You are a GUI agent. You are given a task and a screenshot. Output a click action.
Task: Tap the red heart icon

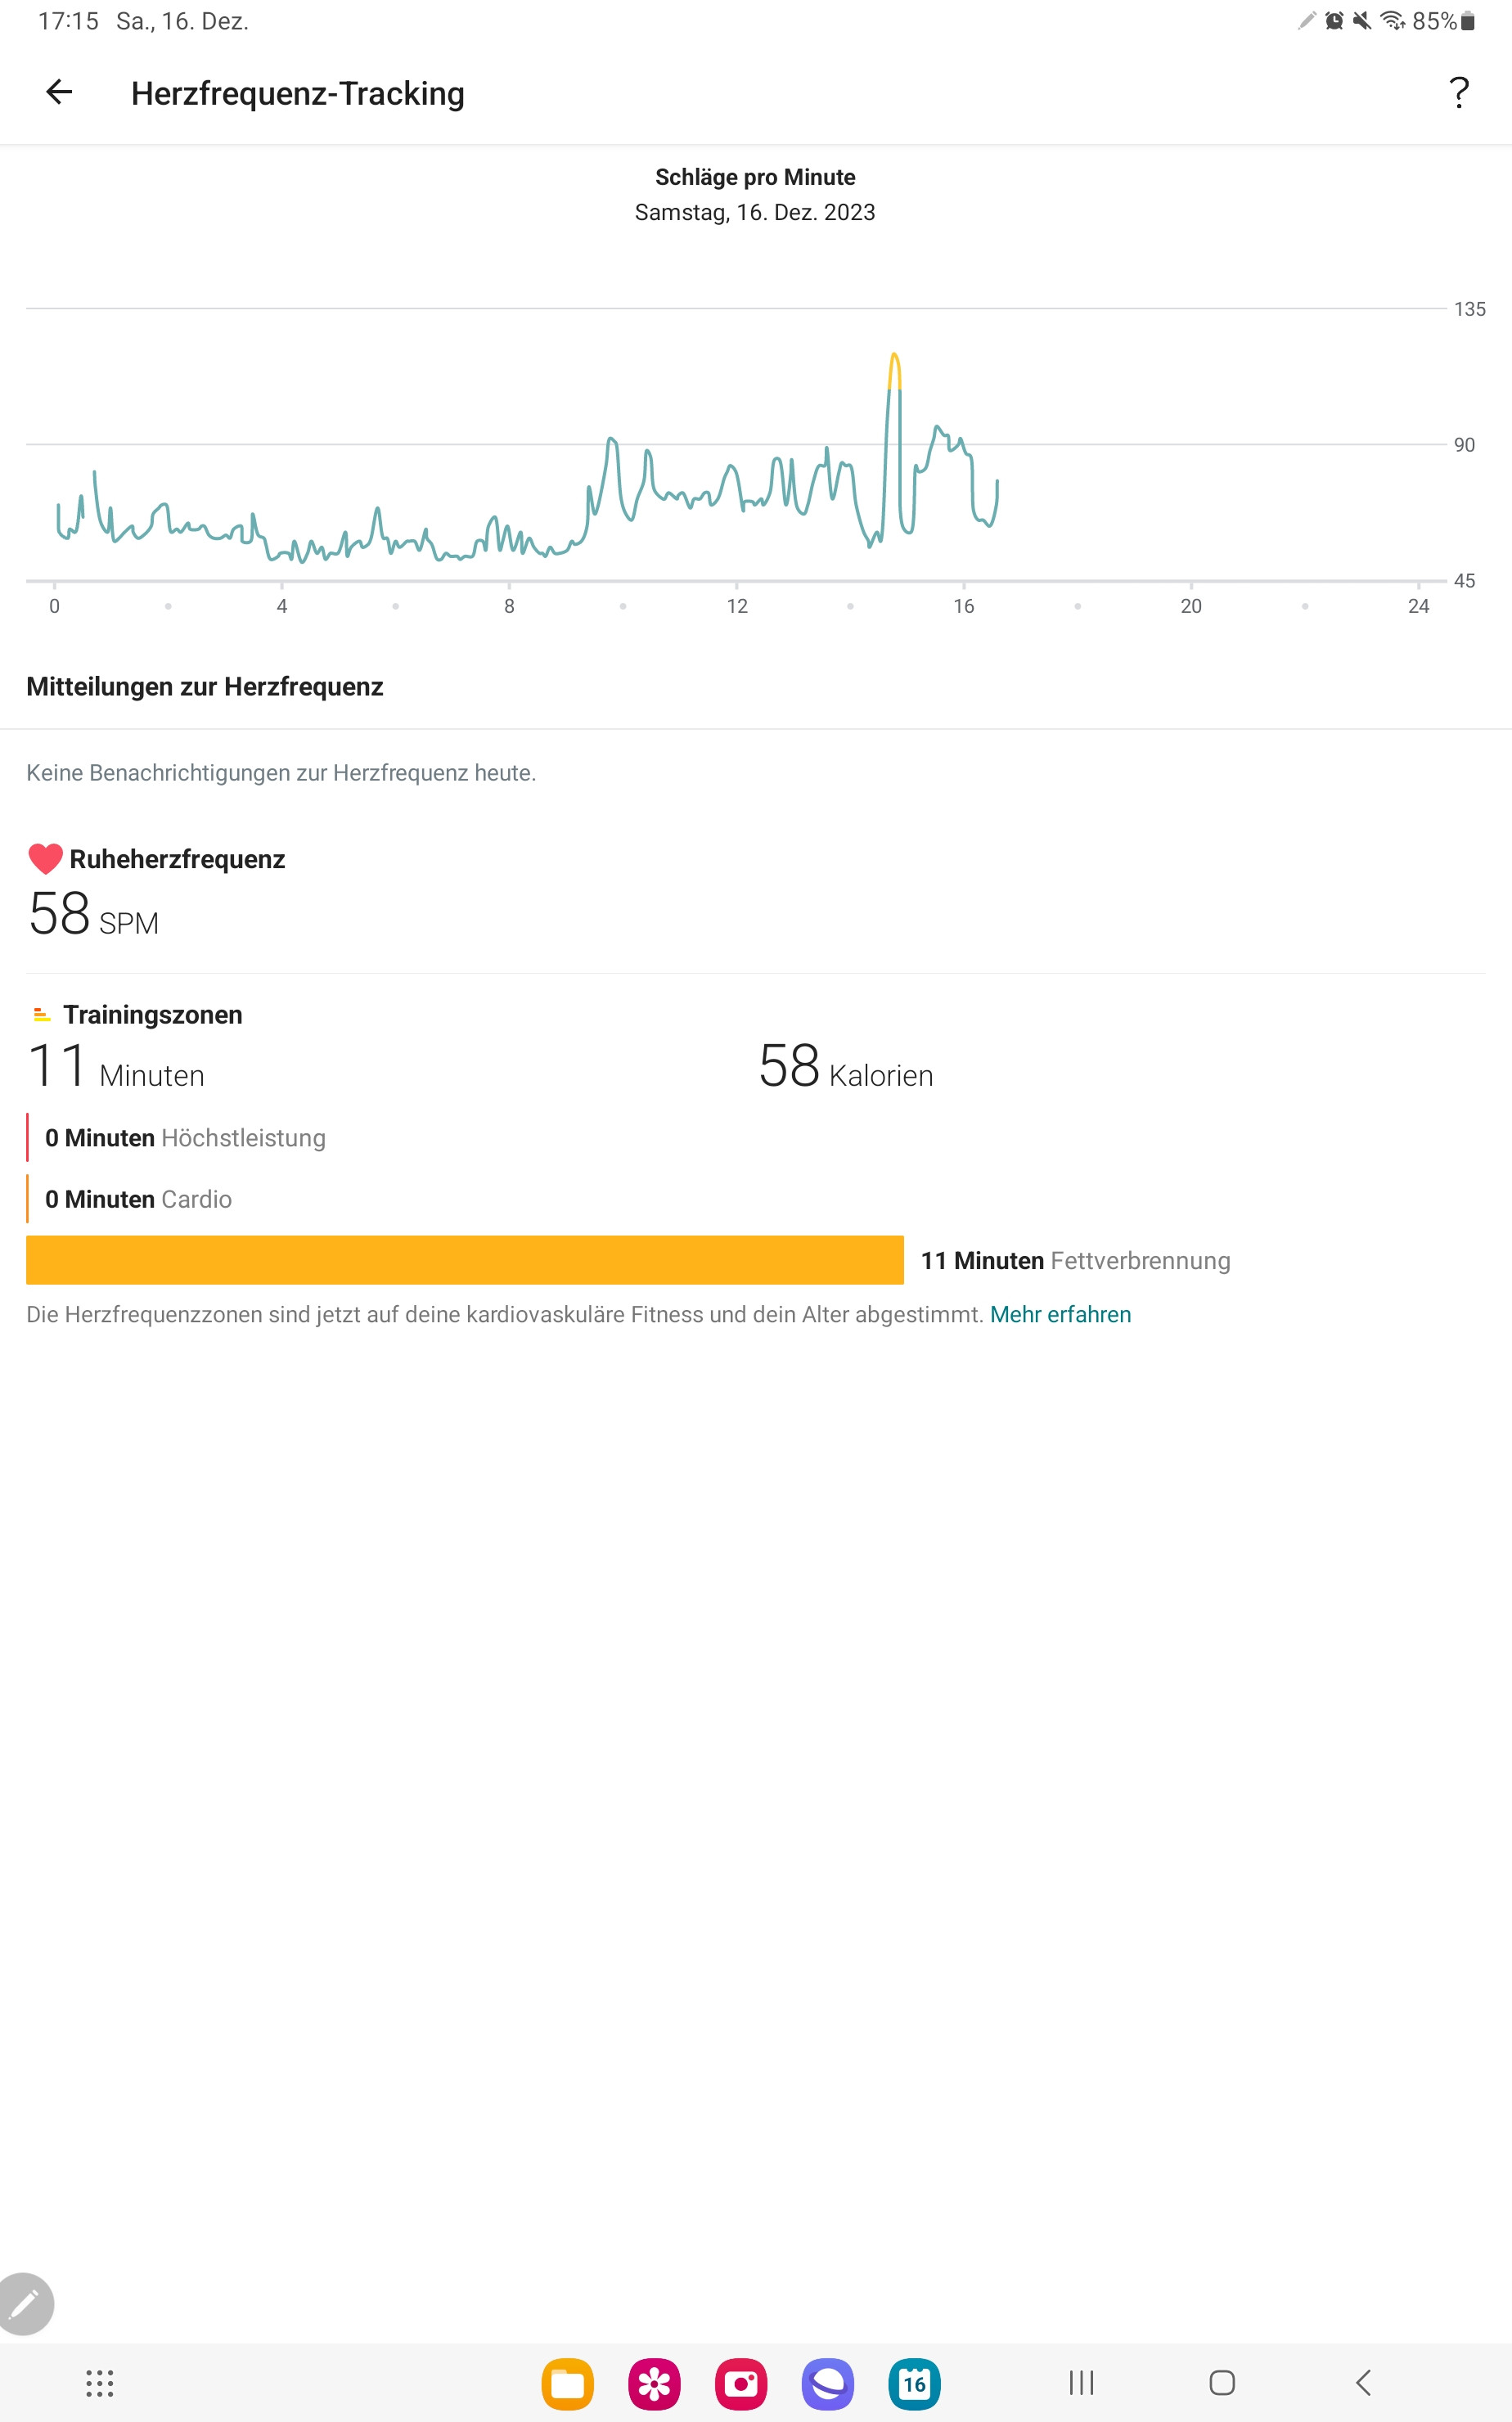tap(45, 859)
